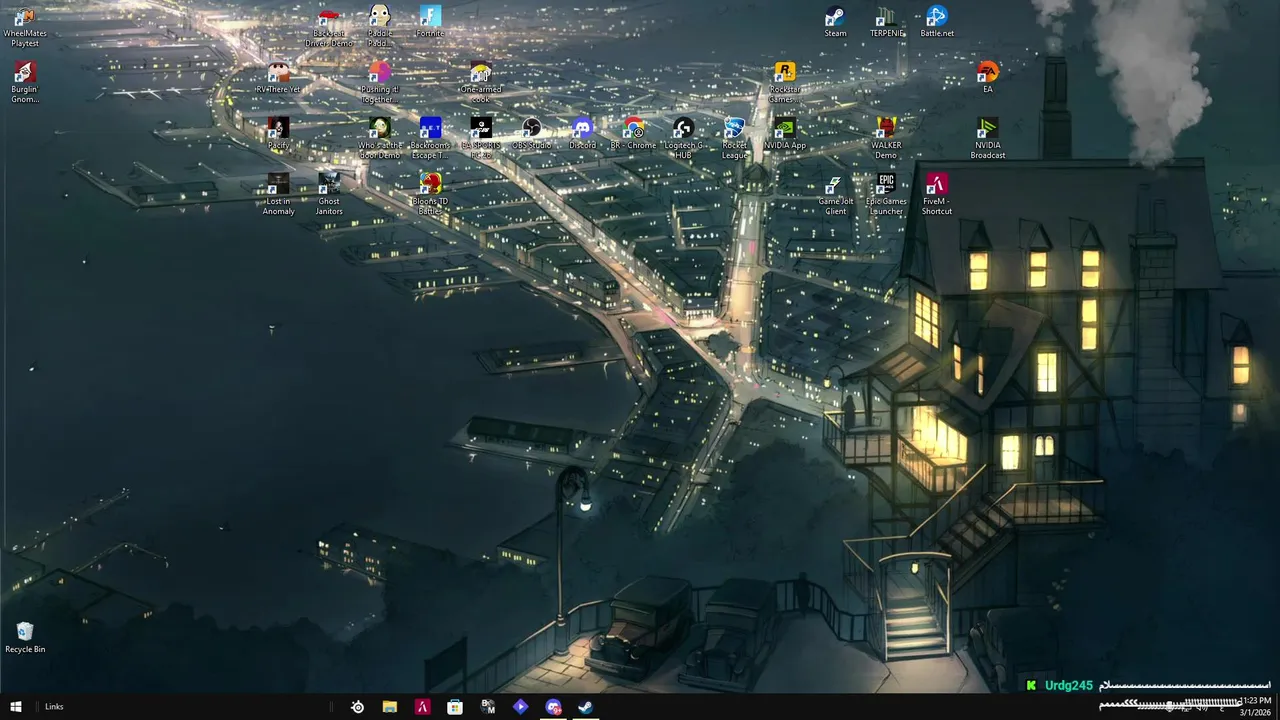Viewport: 1280px width, 720px height.
Task: Open Epic Games Launcher shortcut
Action: coord(886,194)
